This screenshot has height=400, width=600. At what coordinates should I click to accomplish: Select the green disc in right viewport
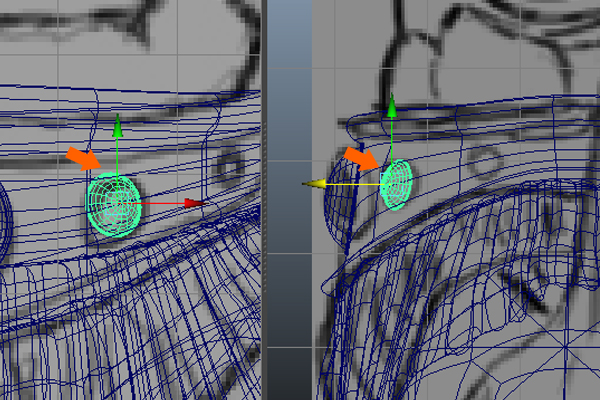[x=396, y=184]
